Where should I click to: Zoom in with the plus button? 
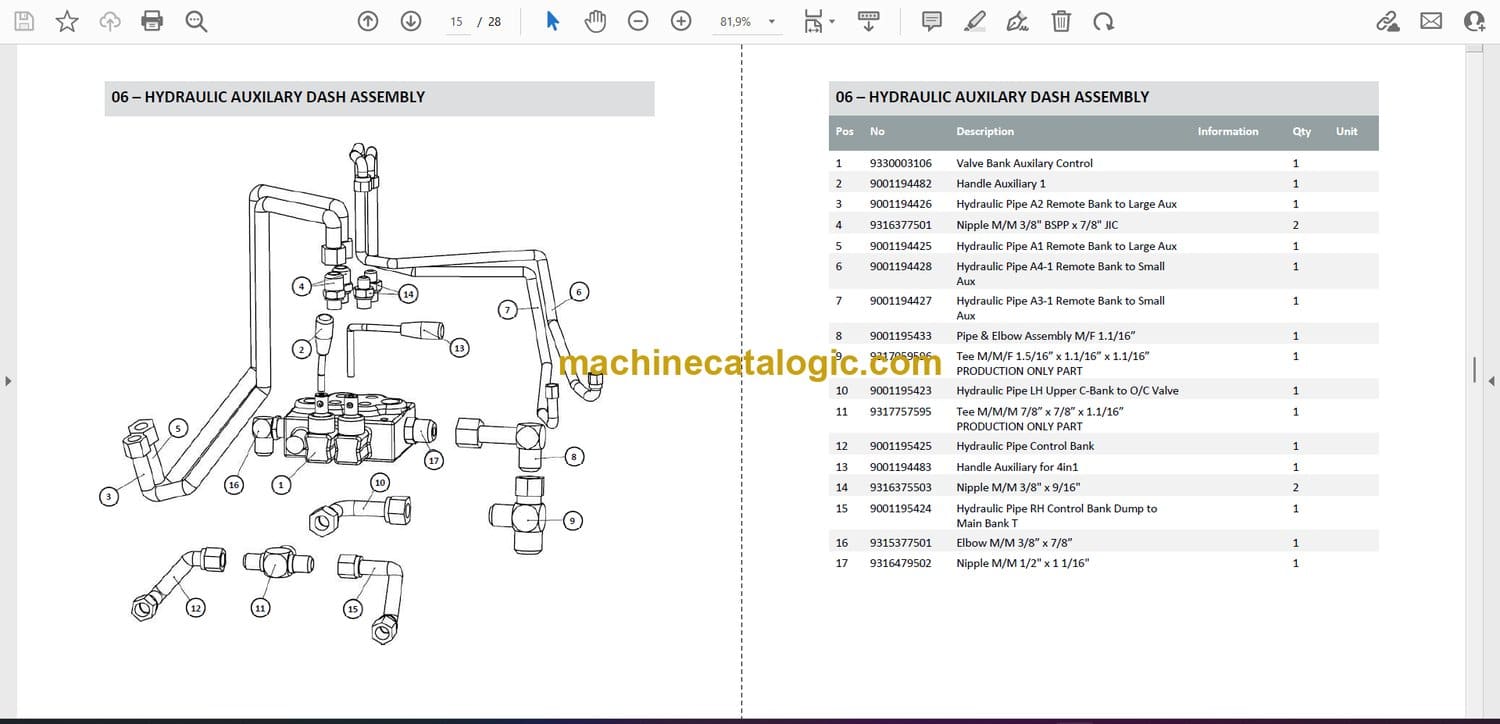click(681, 21)
